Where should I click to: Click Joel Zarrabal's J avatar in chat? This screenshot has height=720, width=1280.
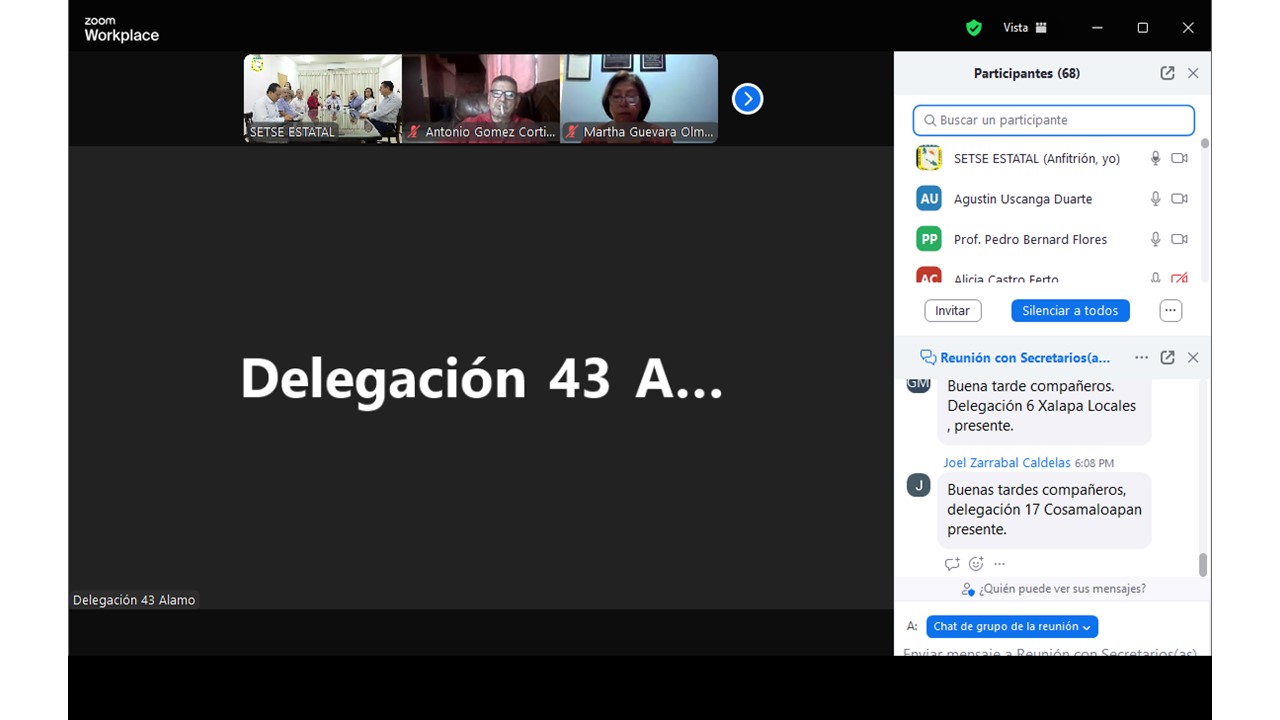(x=918, y=486)
